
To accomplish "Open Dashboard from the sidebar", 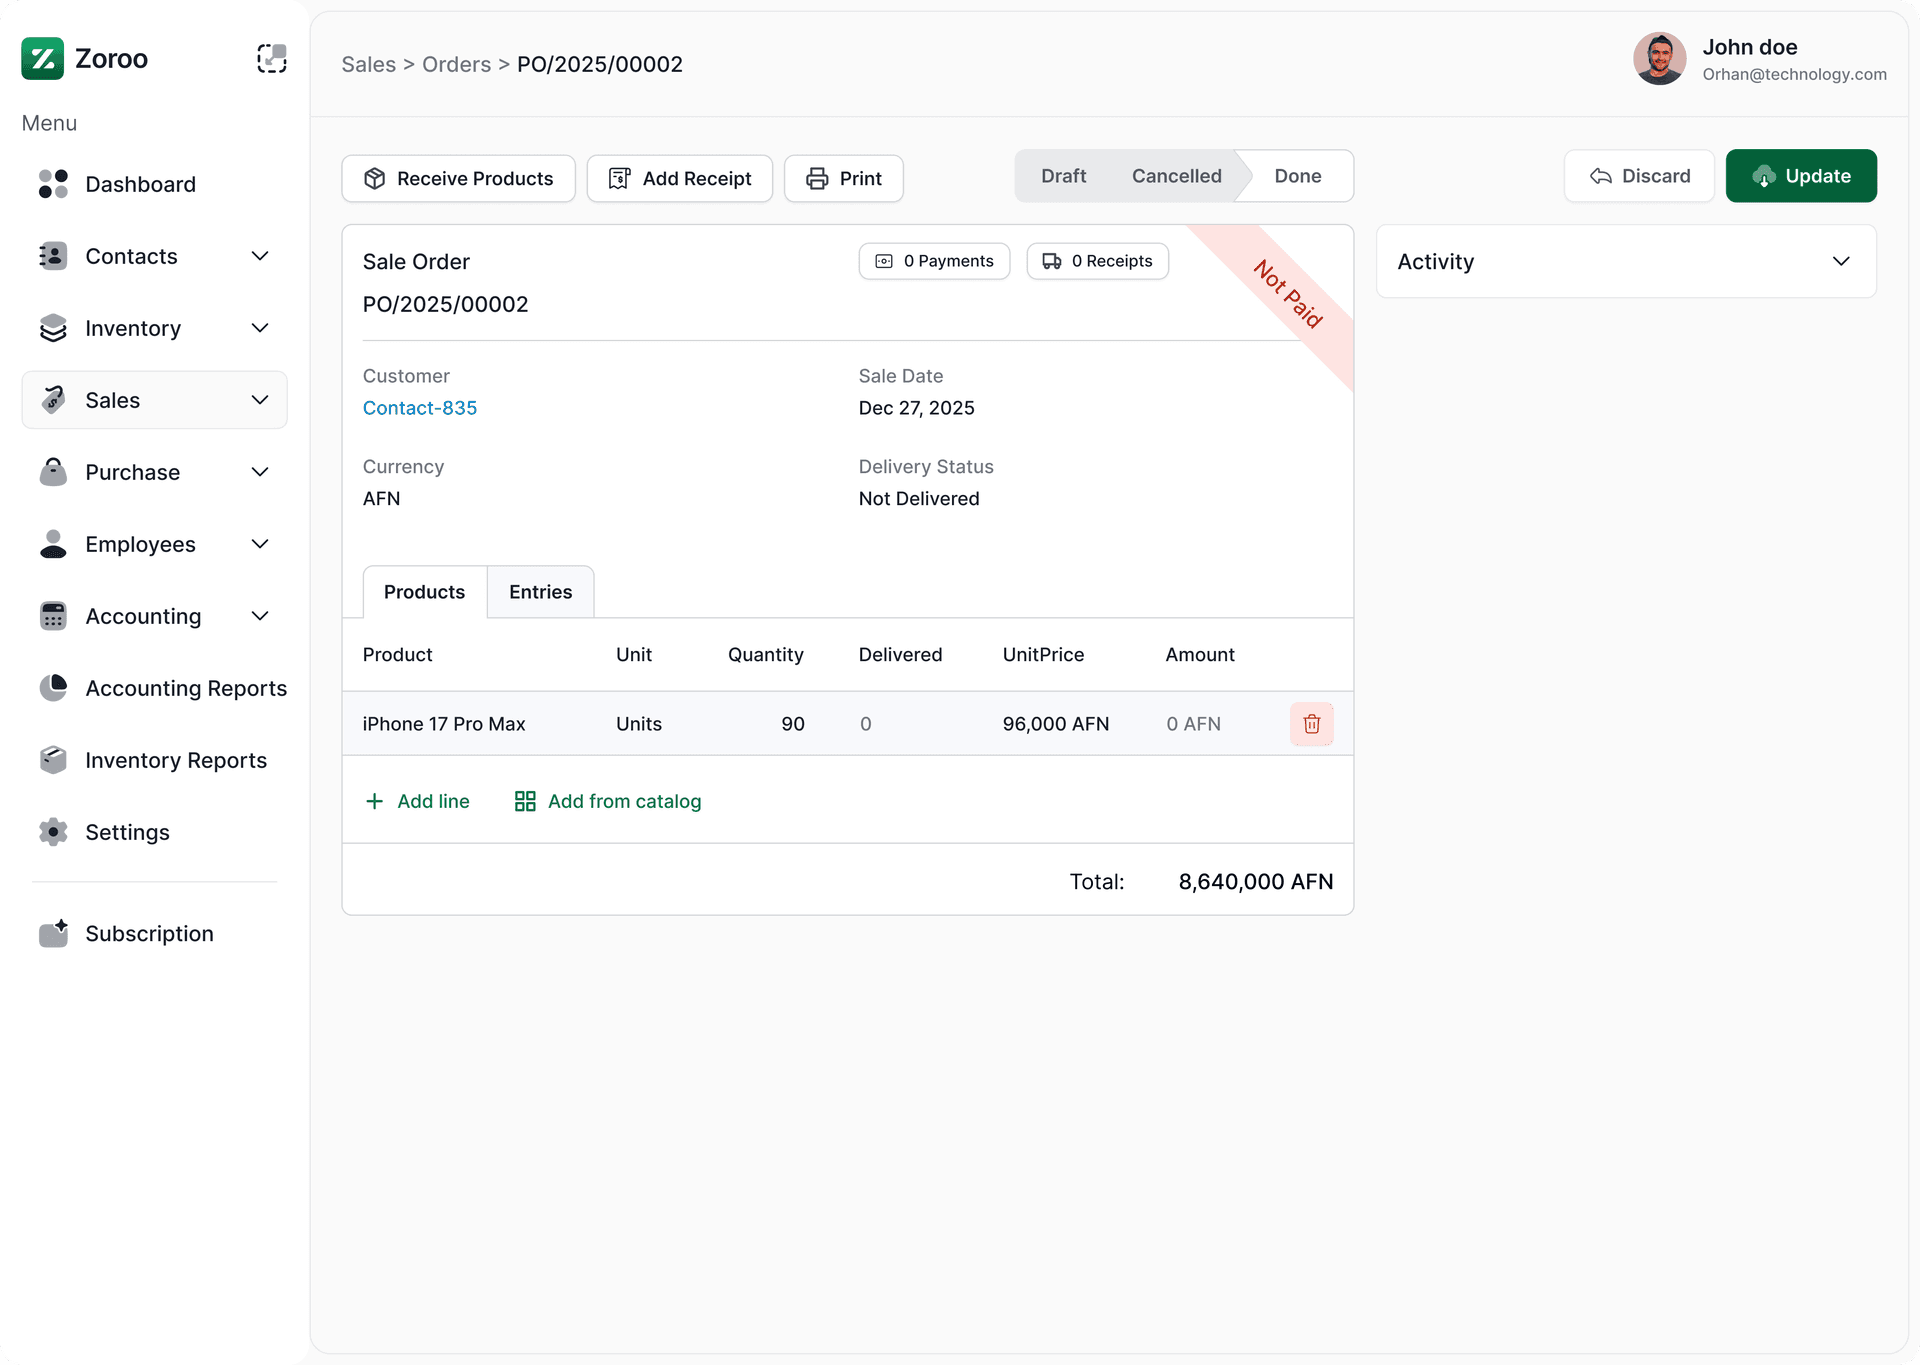I will click(x=140, y=184).
